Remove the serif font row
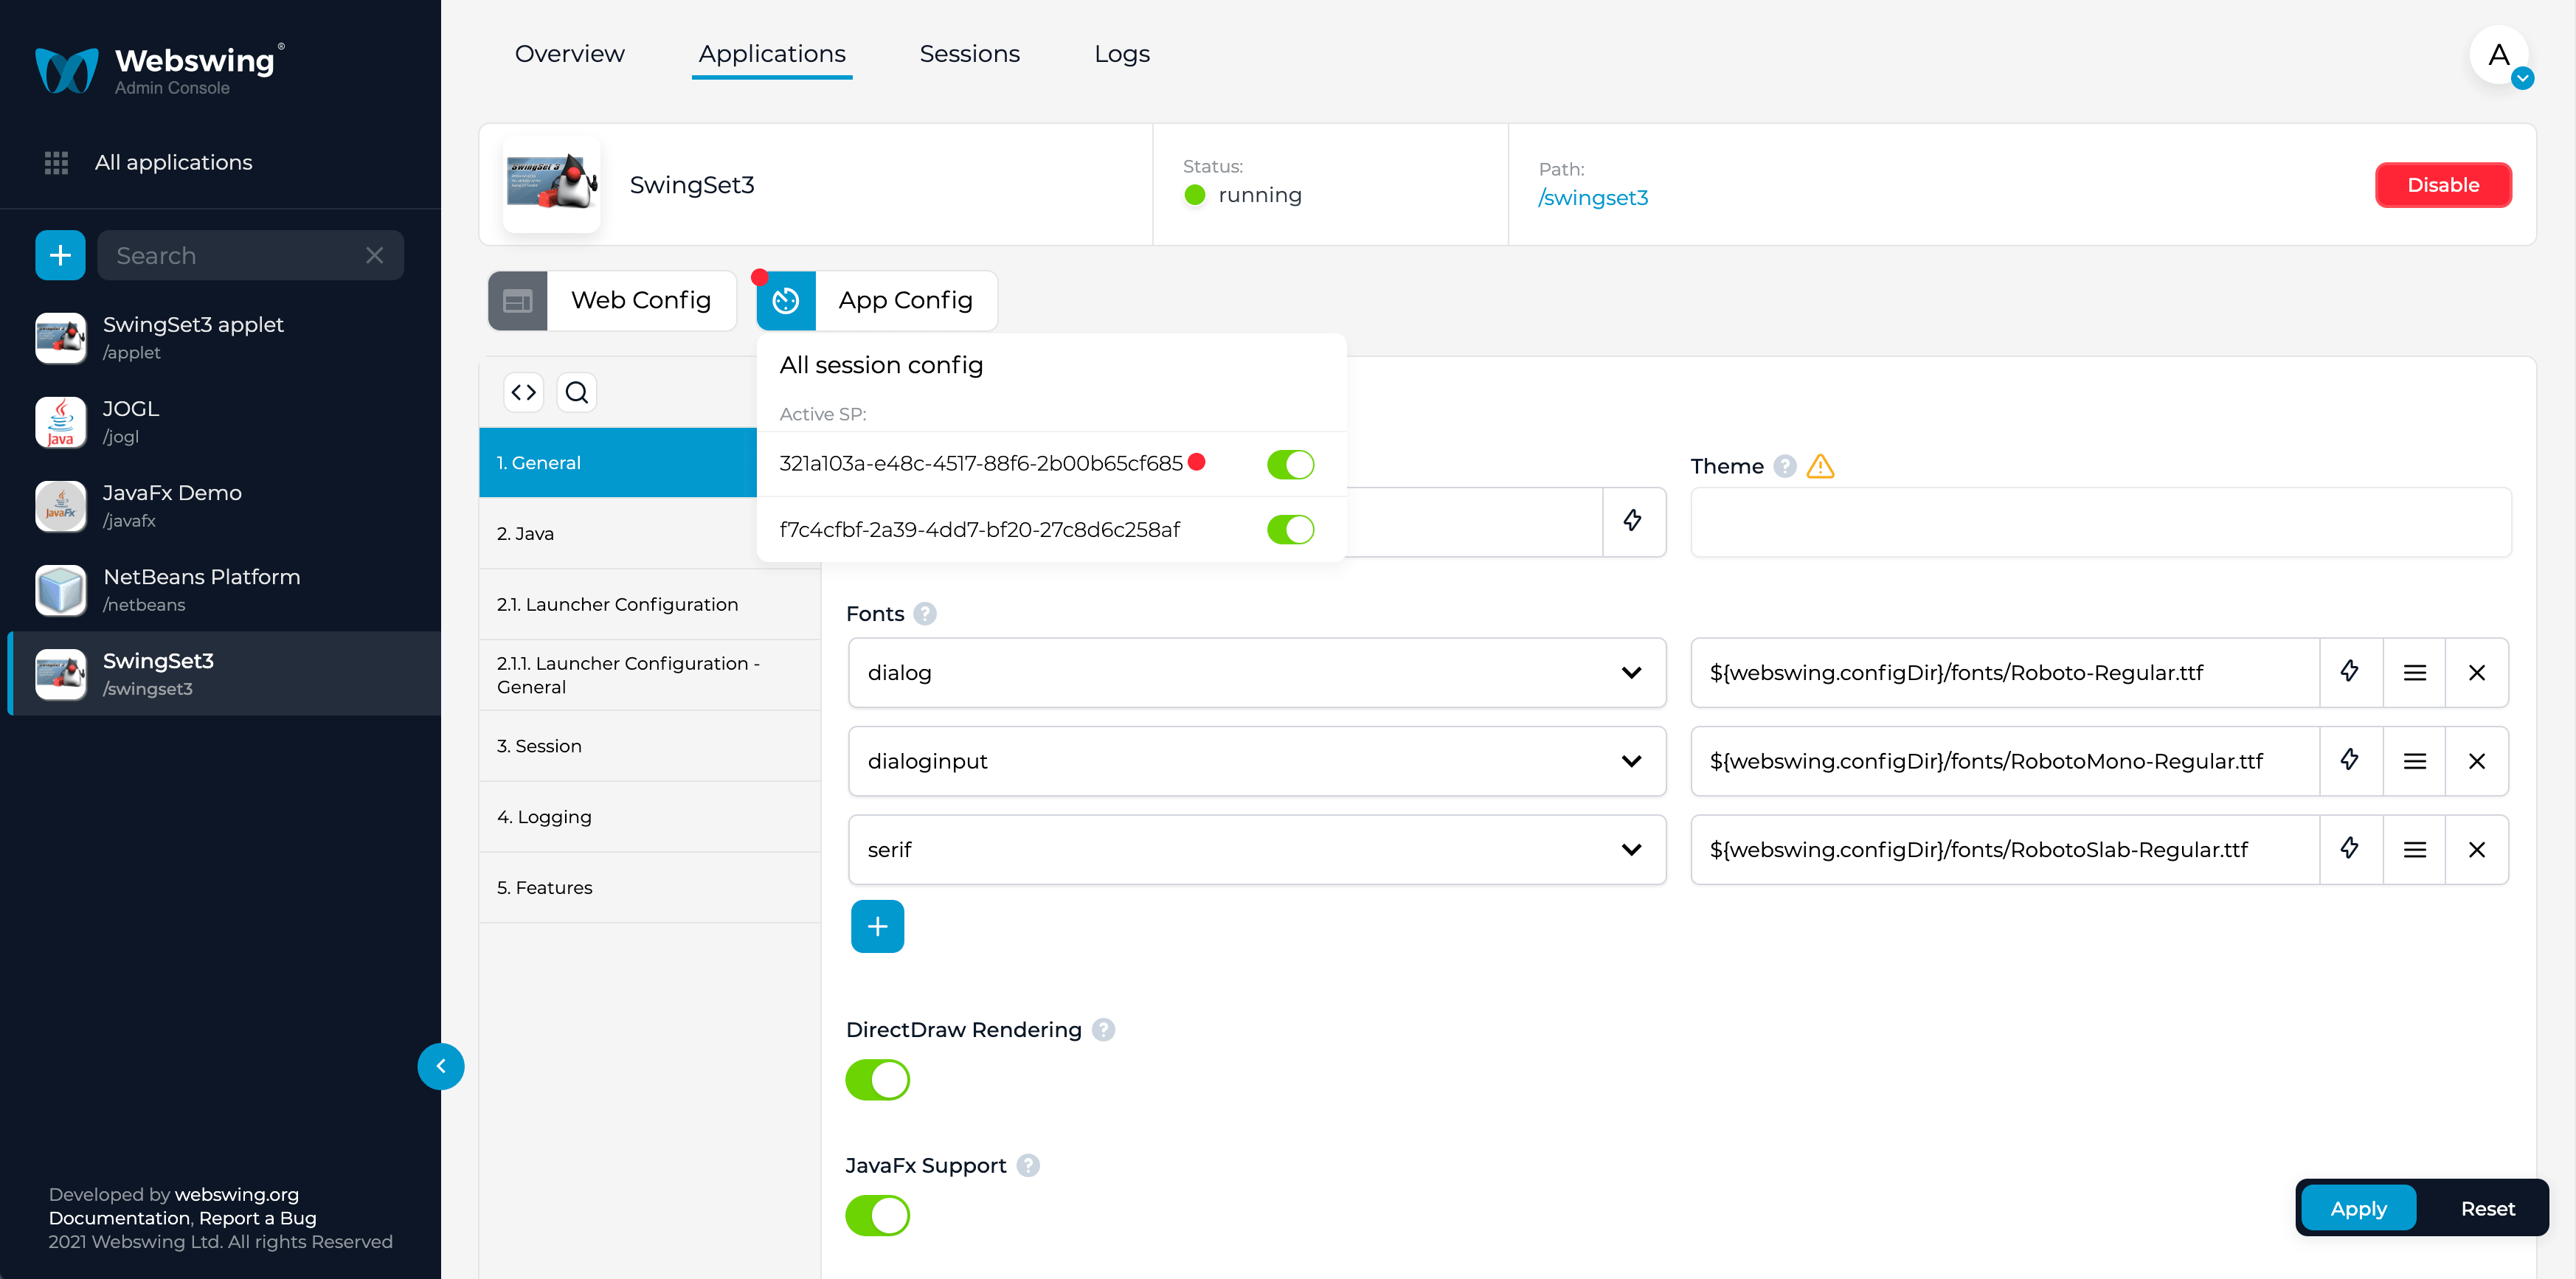Viewport: 2576px width, 1279px height. pyautogui.click(x=2477, y=849)
